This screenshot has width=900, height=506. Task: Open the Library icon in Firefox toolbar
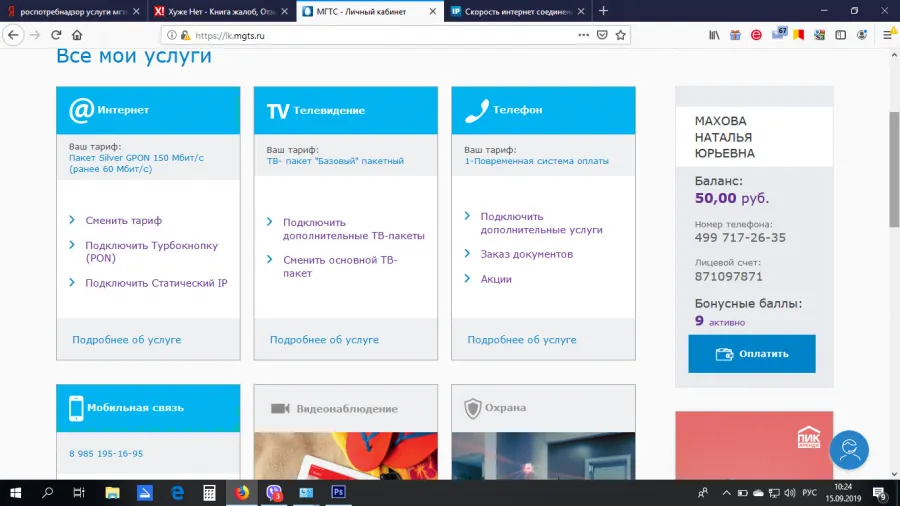tap(714, 35)
